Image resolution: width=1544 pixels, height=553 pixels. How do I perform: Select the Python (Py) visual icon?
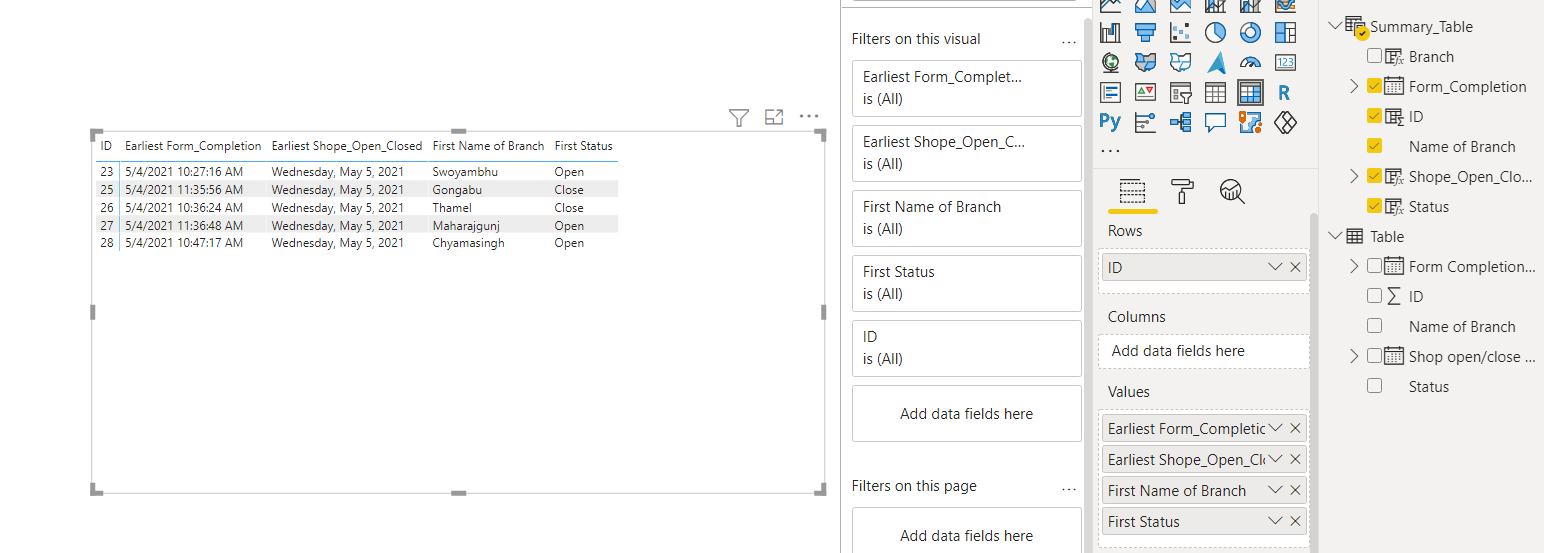point(1110,122)
